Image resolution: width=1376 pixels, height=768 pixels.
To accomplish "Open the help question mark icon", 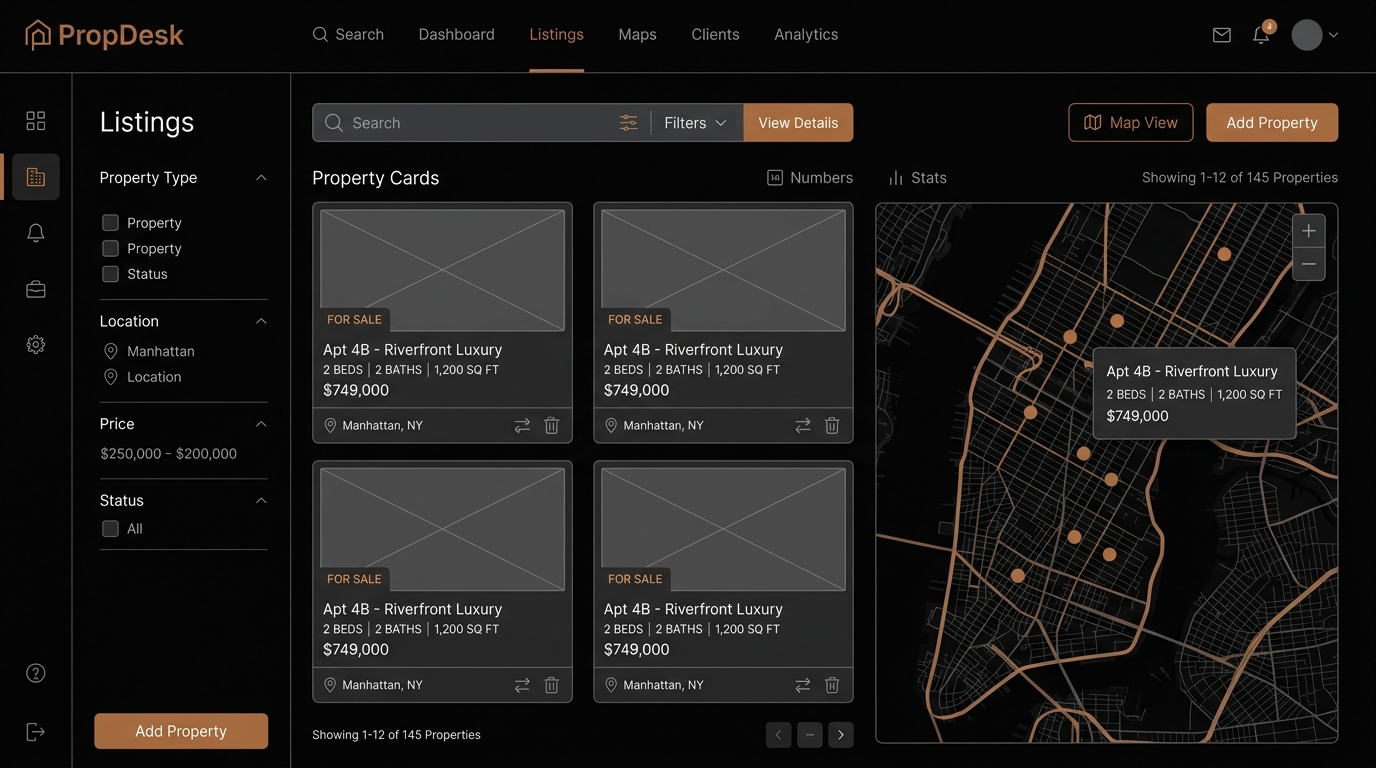I will 36,673.
